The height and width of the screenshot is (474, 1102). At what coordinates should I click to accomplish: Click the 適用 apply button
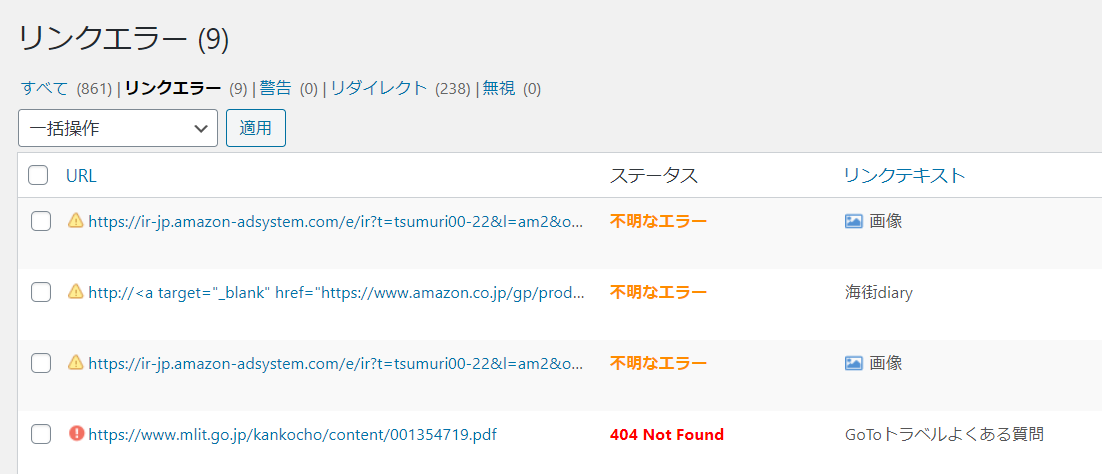tap(256, 128)
